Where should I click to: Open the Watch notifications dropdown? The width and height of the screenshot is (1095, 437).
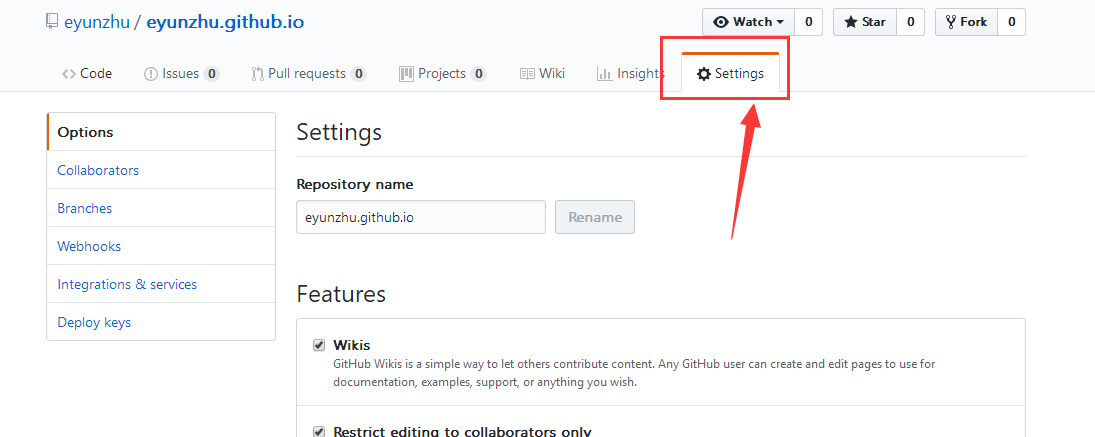748,22
